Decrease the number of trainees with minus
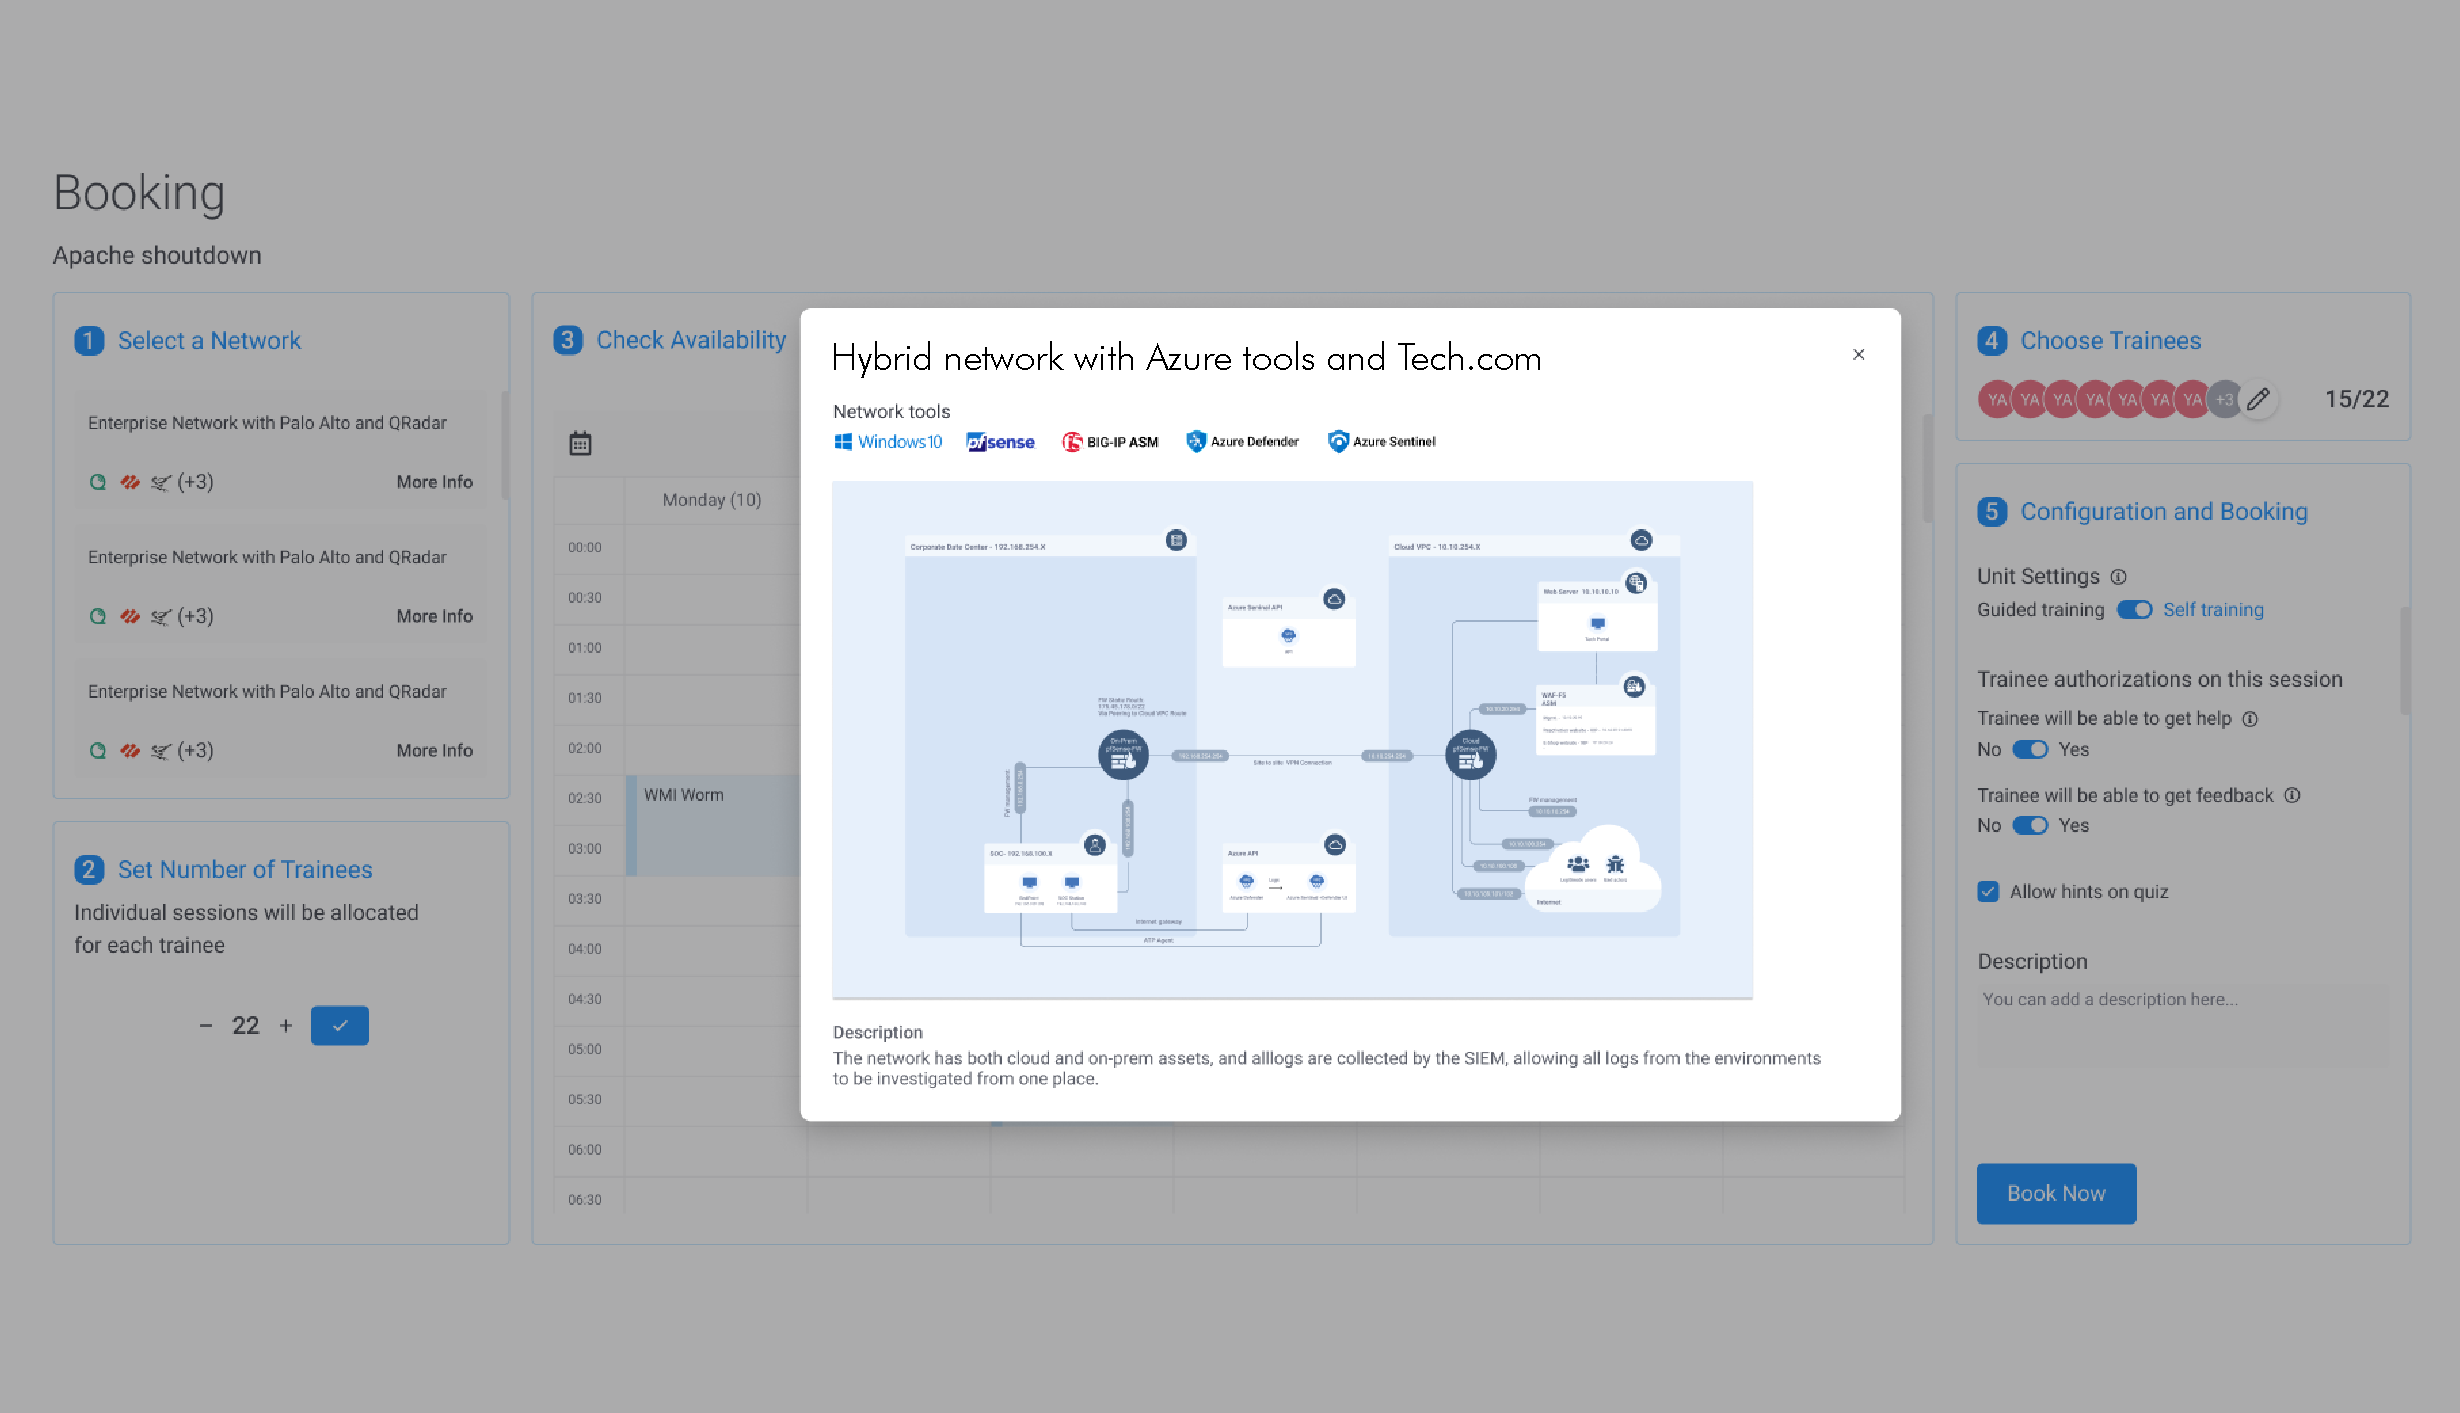 pos(206,1026)
